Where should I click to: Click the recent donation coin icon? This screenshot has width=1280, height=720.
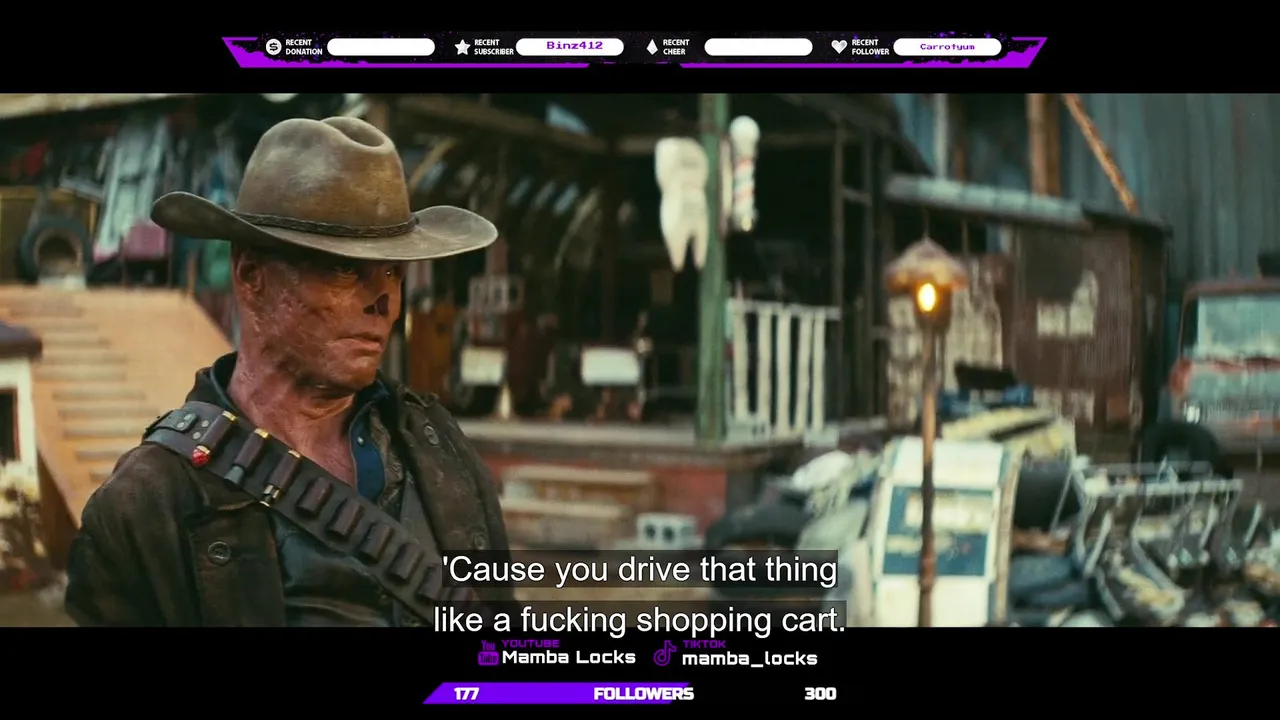(273, 47)
